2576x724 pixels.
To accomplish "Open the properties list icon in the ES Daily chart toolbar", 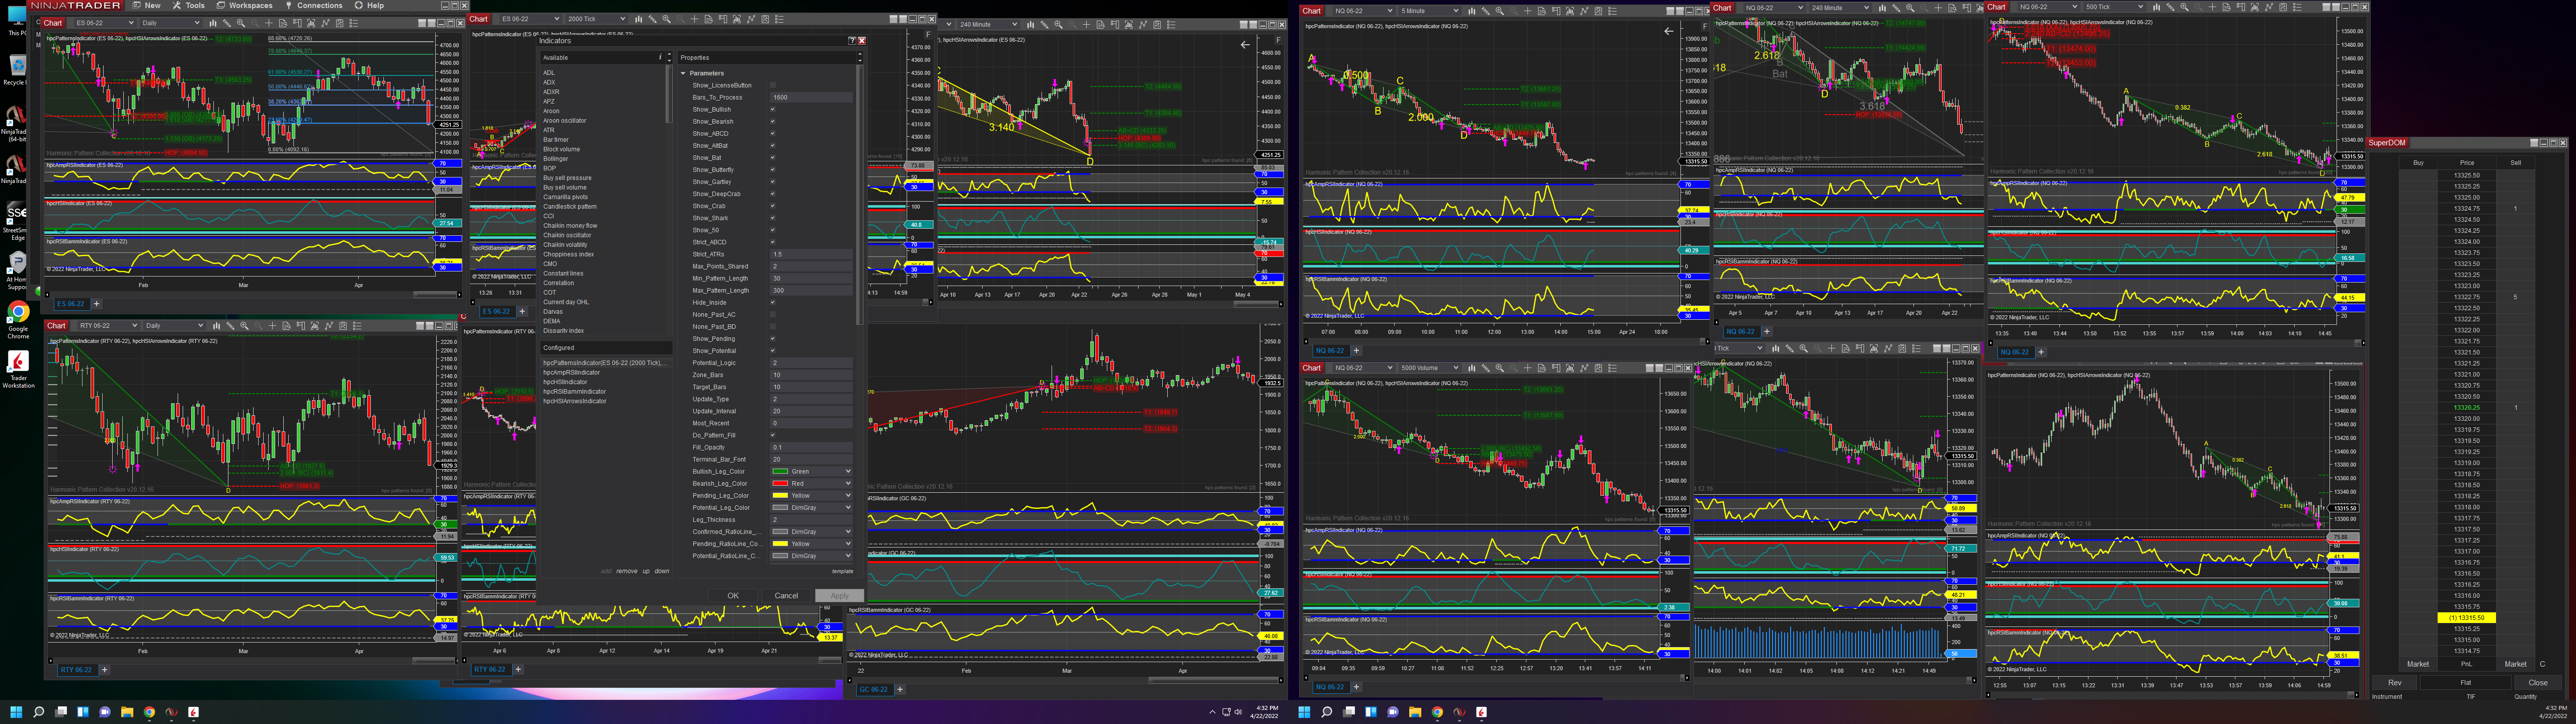I will 354,23.
